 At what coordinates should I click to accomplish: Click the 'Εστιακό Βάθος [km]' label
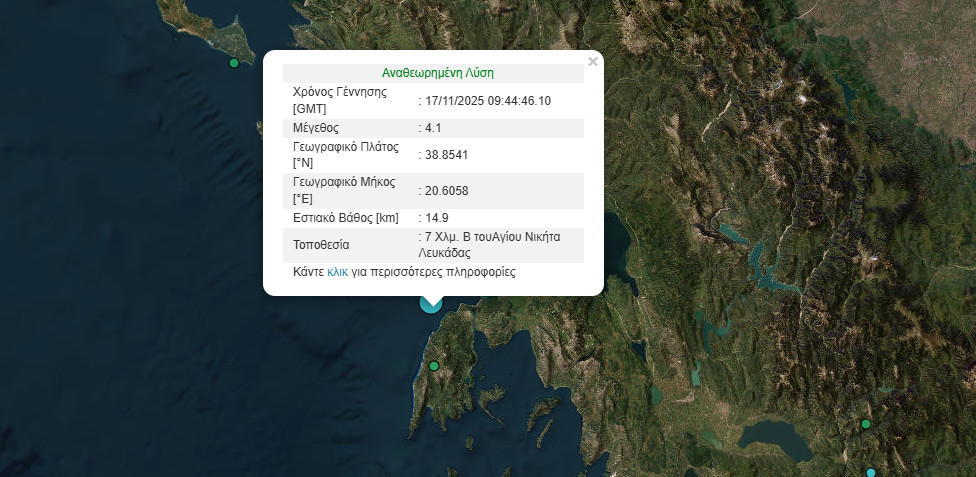pos(346,217)
